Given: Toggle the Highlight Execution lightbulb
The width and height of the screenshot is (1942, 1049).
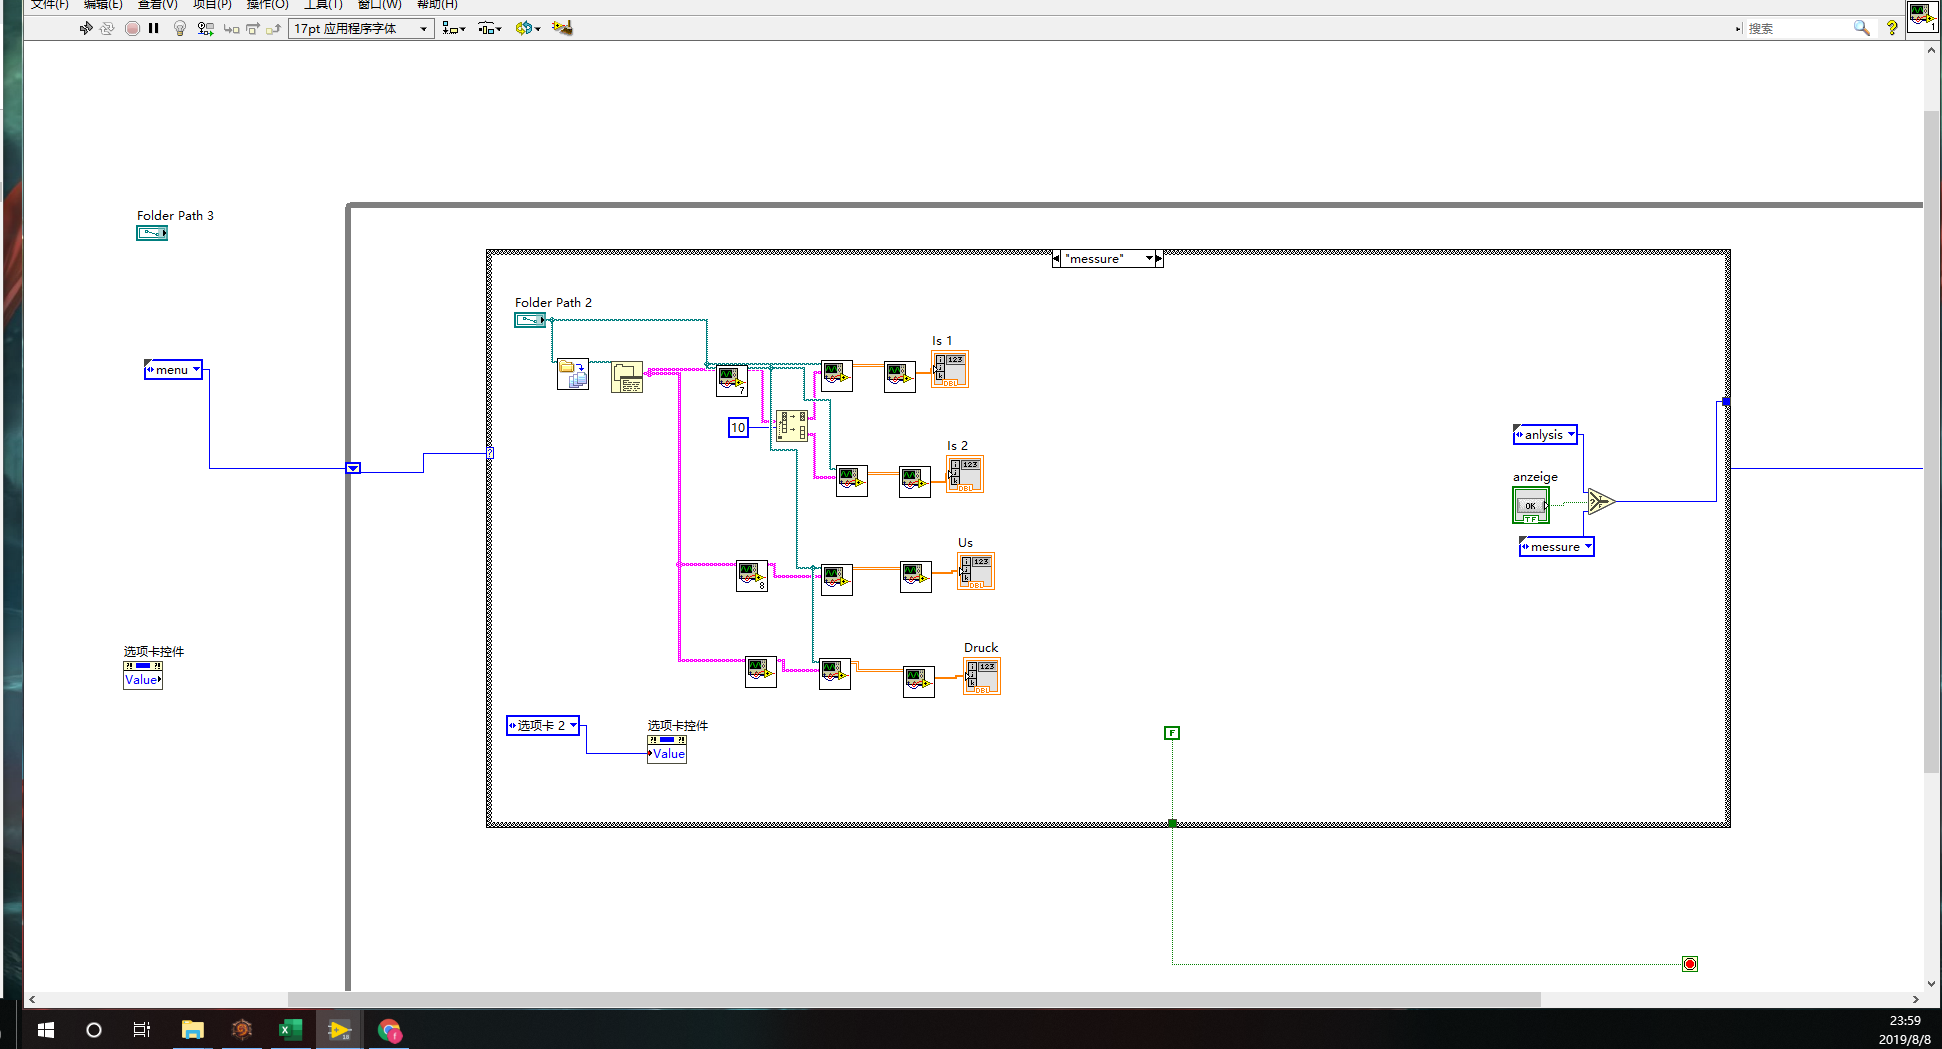Looking at the screenshot, I should [180, 28].
